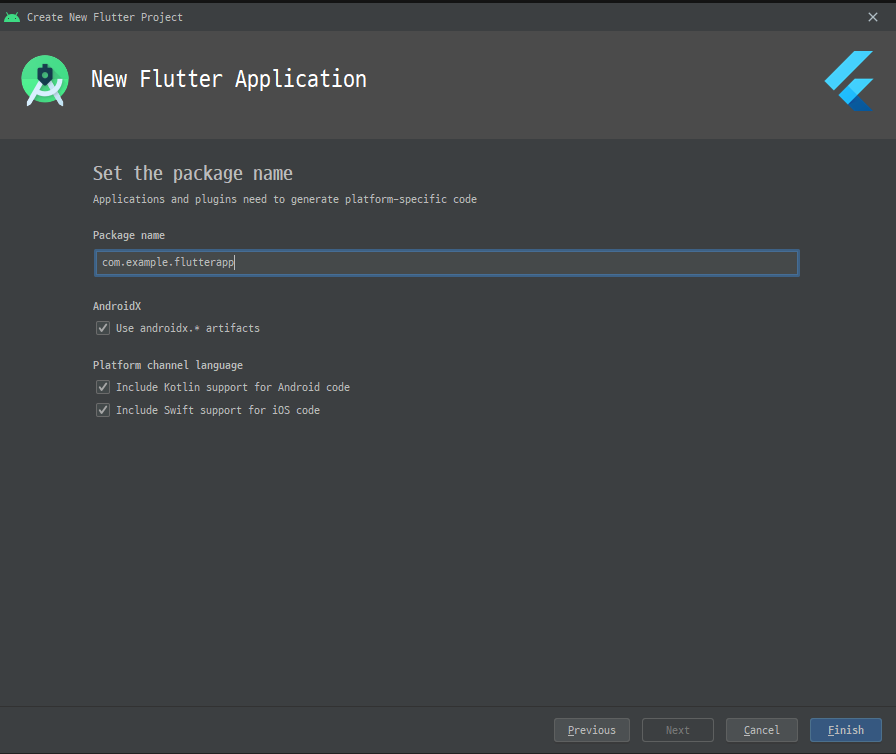Close the Create New Flutter Project dialog
The image size is (896, 754).
(x=873, y=17)
